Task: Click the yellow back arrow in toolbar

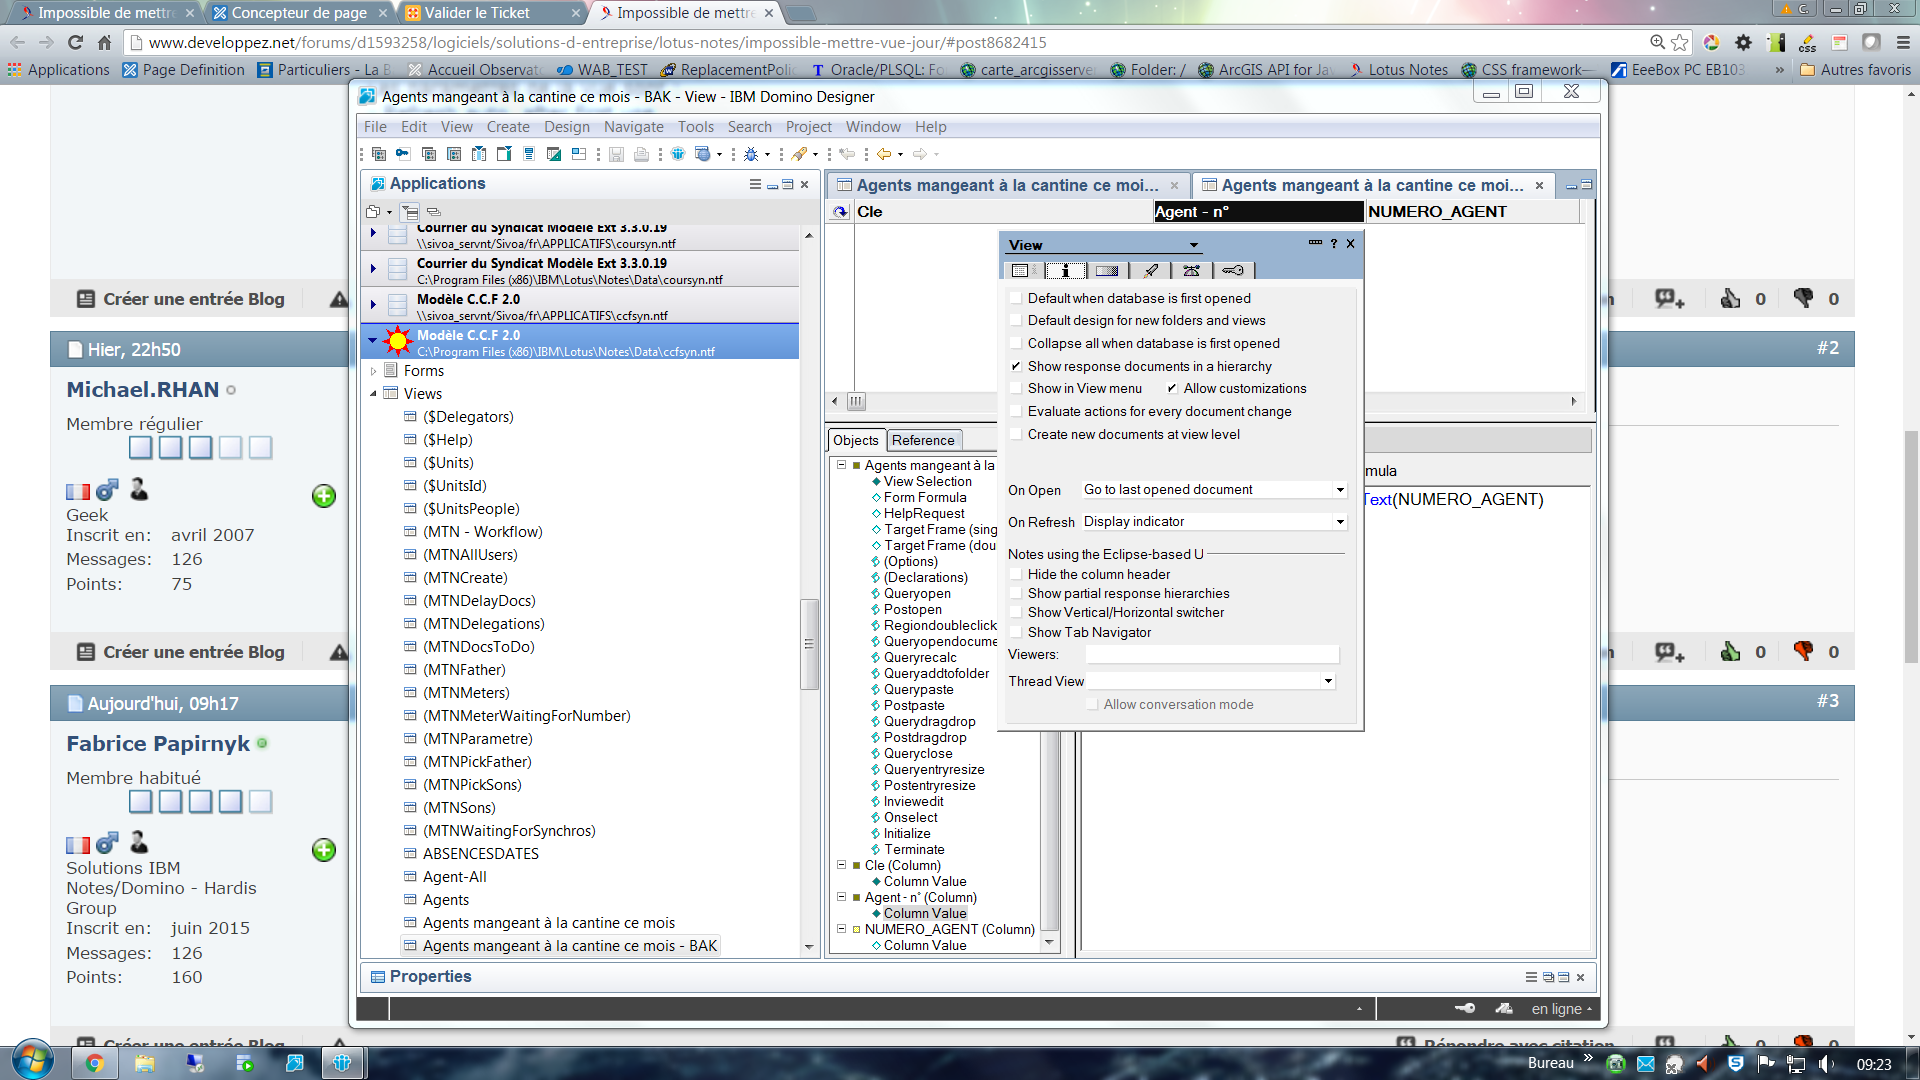Action: (x=884, y=154)
